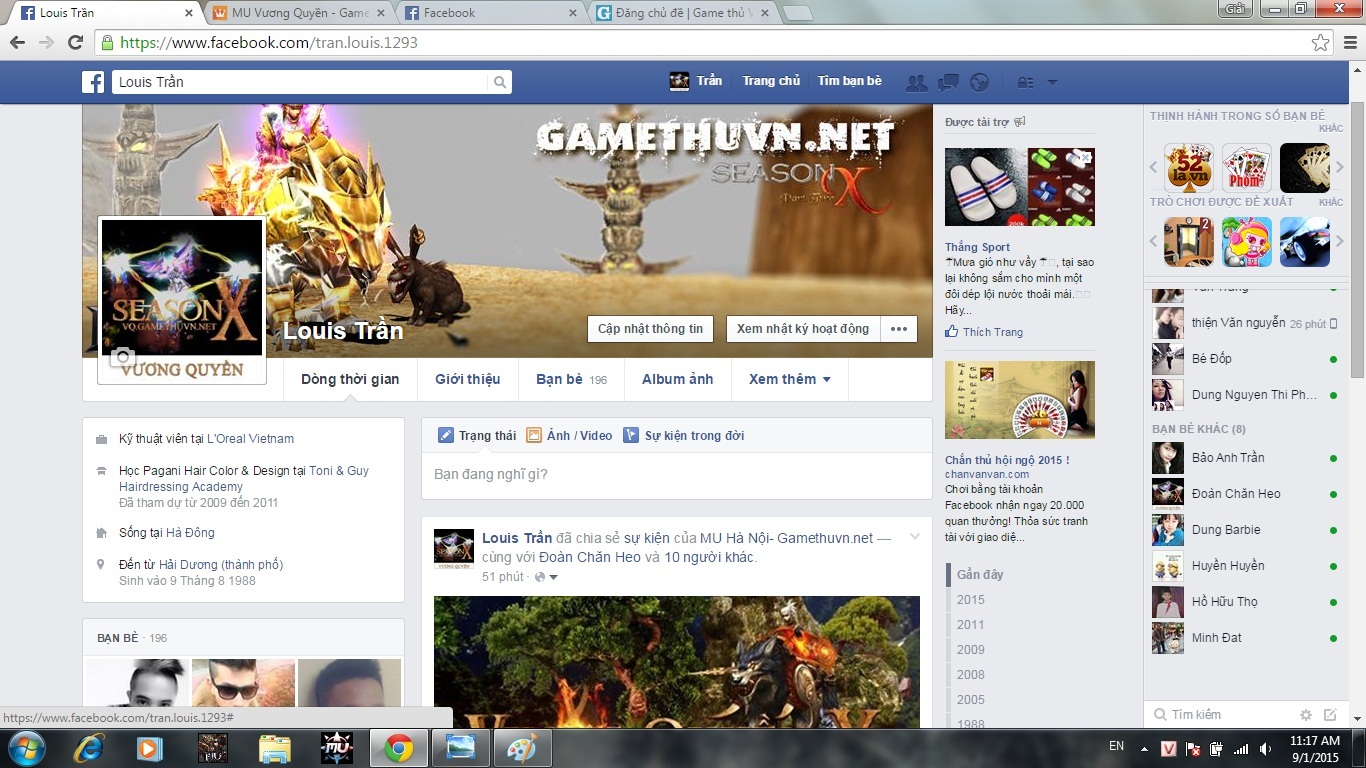1366x768 pixels.
Task: Click Xem nhật ký hoạt động button
Action: (x=802, y=329)
